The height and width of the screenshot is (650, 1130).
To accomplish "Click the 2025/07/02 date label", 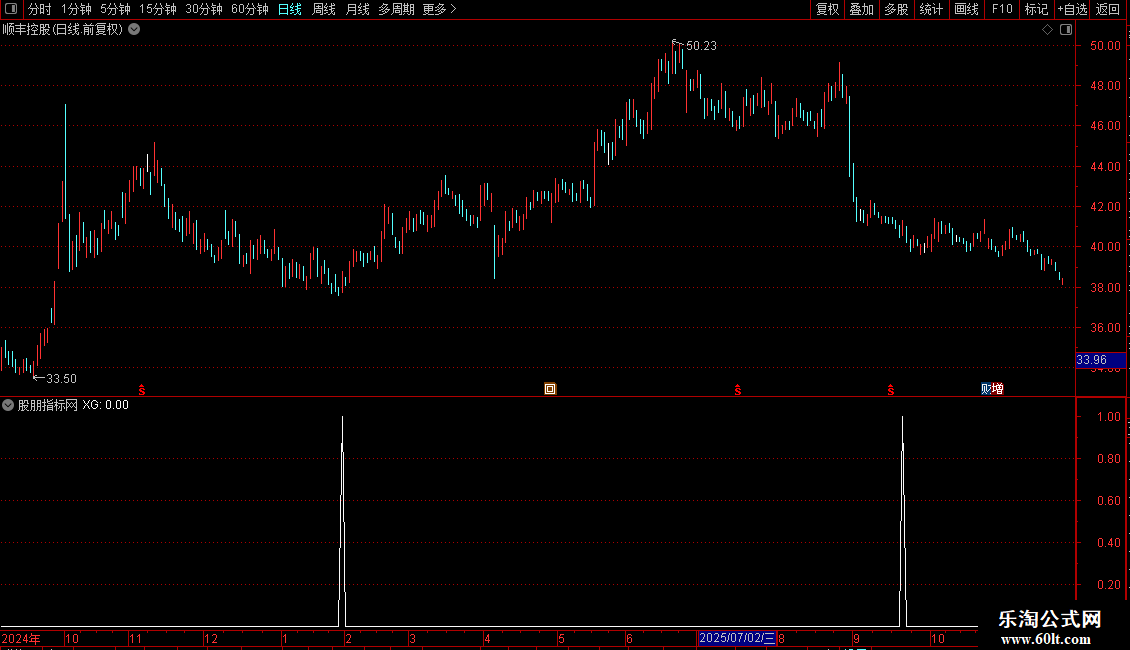I will point(737,638).
